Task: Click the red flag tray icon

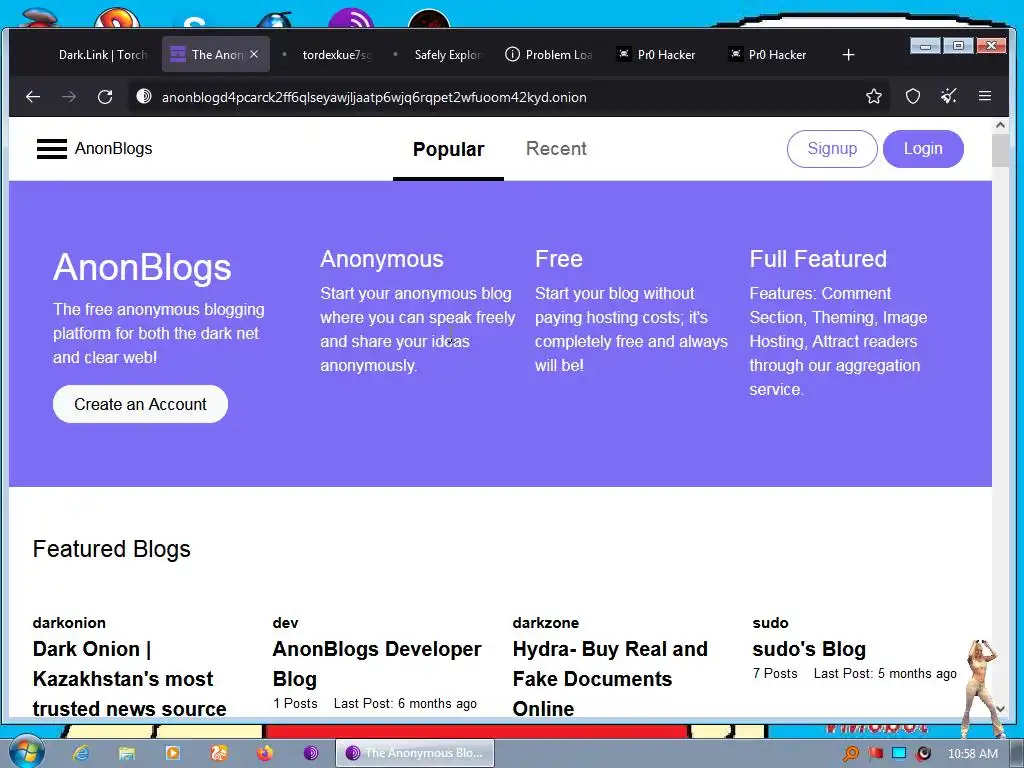Action: [875, 753]
